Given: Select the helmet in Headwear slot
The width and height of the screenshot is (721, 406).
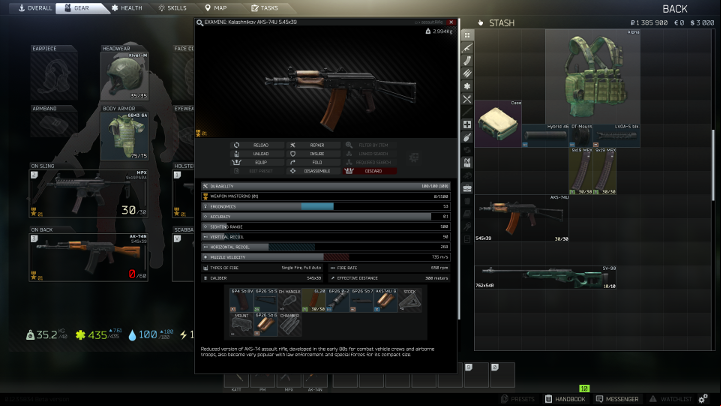Looking at the screenshot, I should (125, 76).
